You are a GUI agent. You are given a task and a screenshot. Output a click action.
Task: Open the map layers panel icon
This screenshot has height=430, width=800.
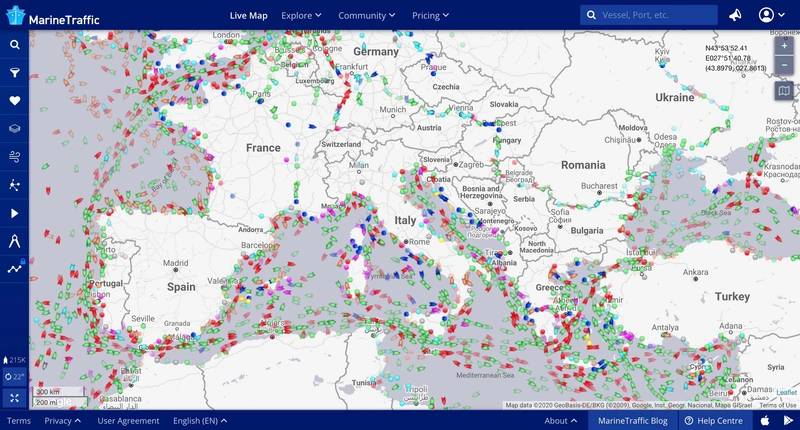tap(15, 129)
